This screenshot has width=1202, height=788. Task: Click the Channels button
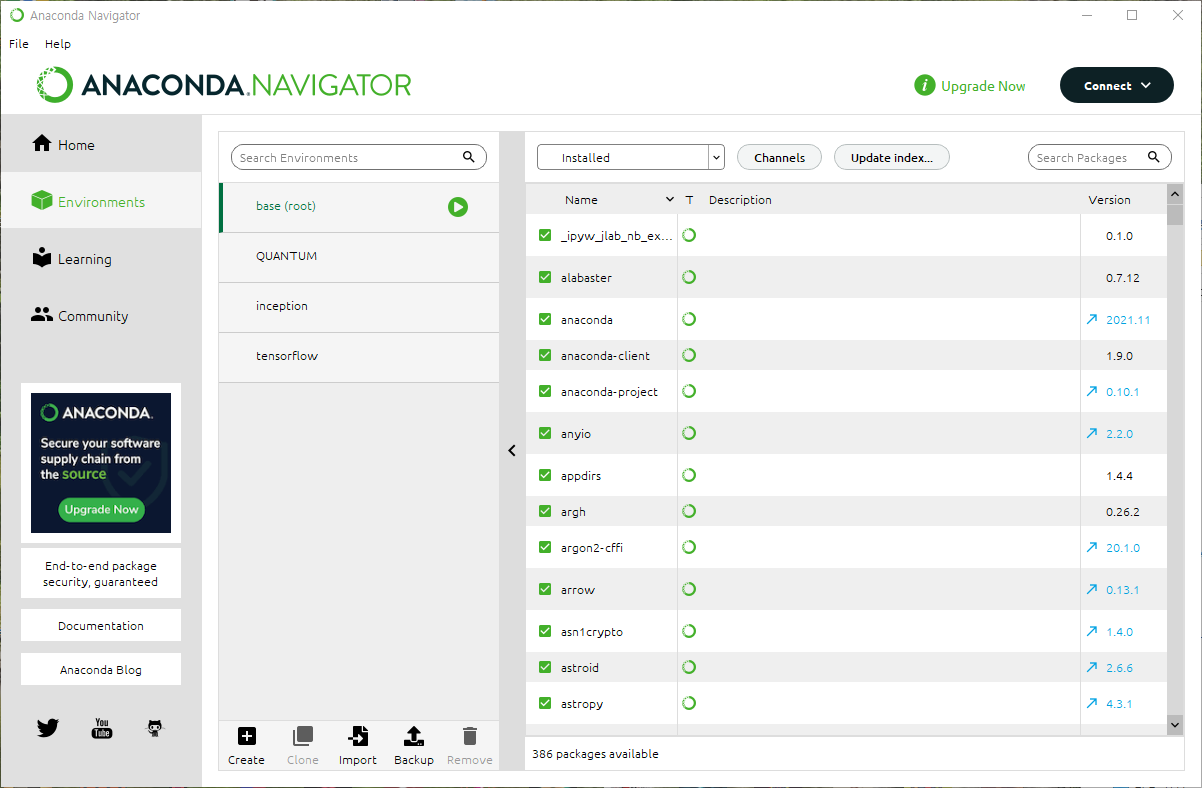click(x=779, y=157)
